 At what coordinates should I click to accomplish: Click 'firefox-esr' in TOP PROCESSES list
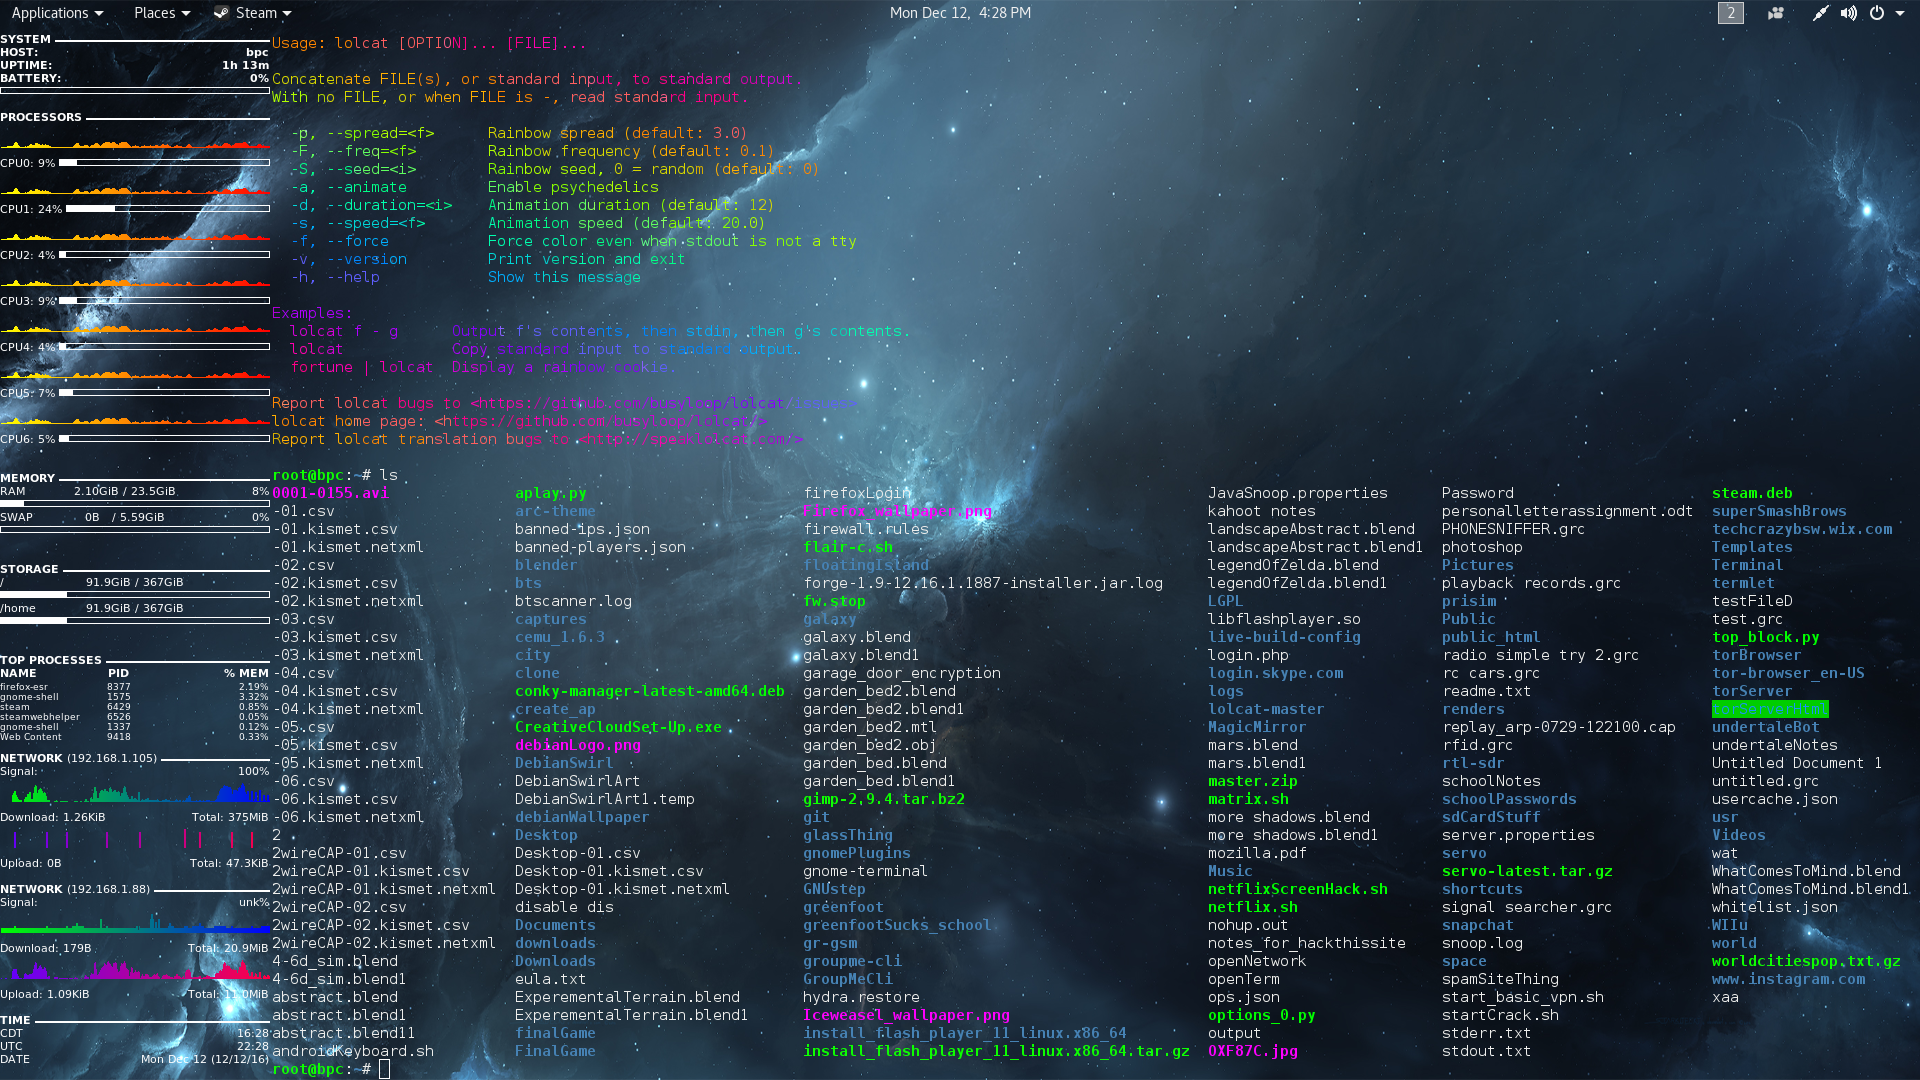24,687
